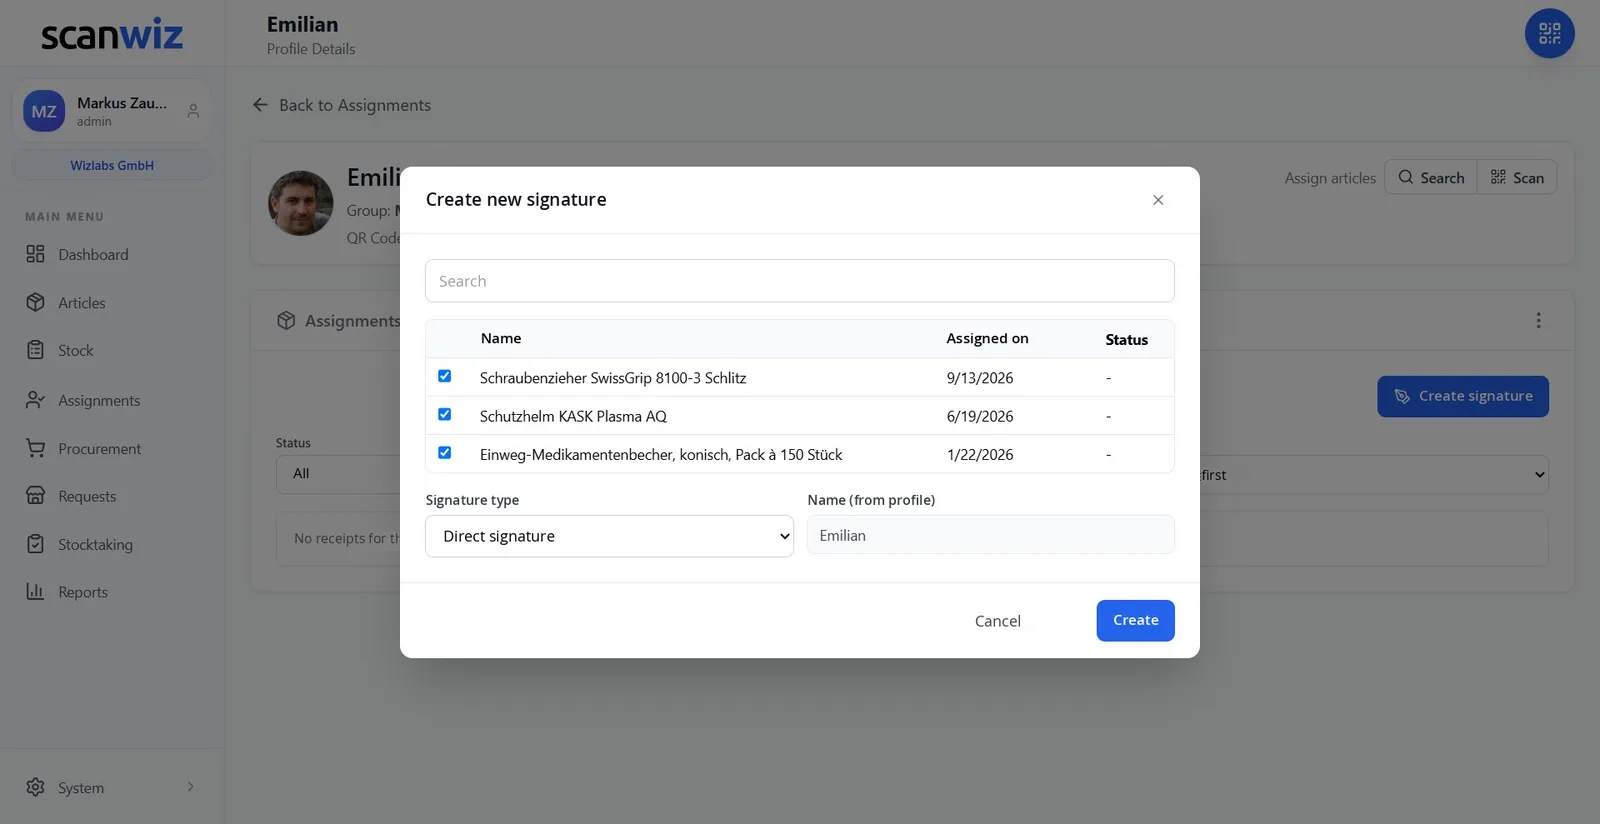This screenshot has width=1600, height=824.
Task: Click the Procurement cart icon
Action: point(36,448)
